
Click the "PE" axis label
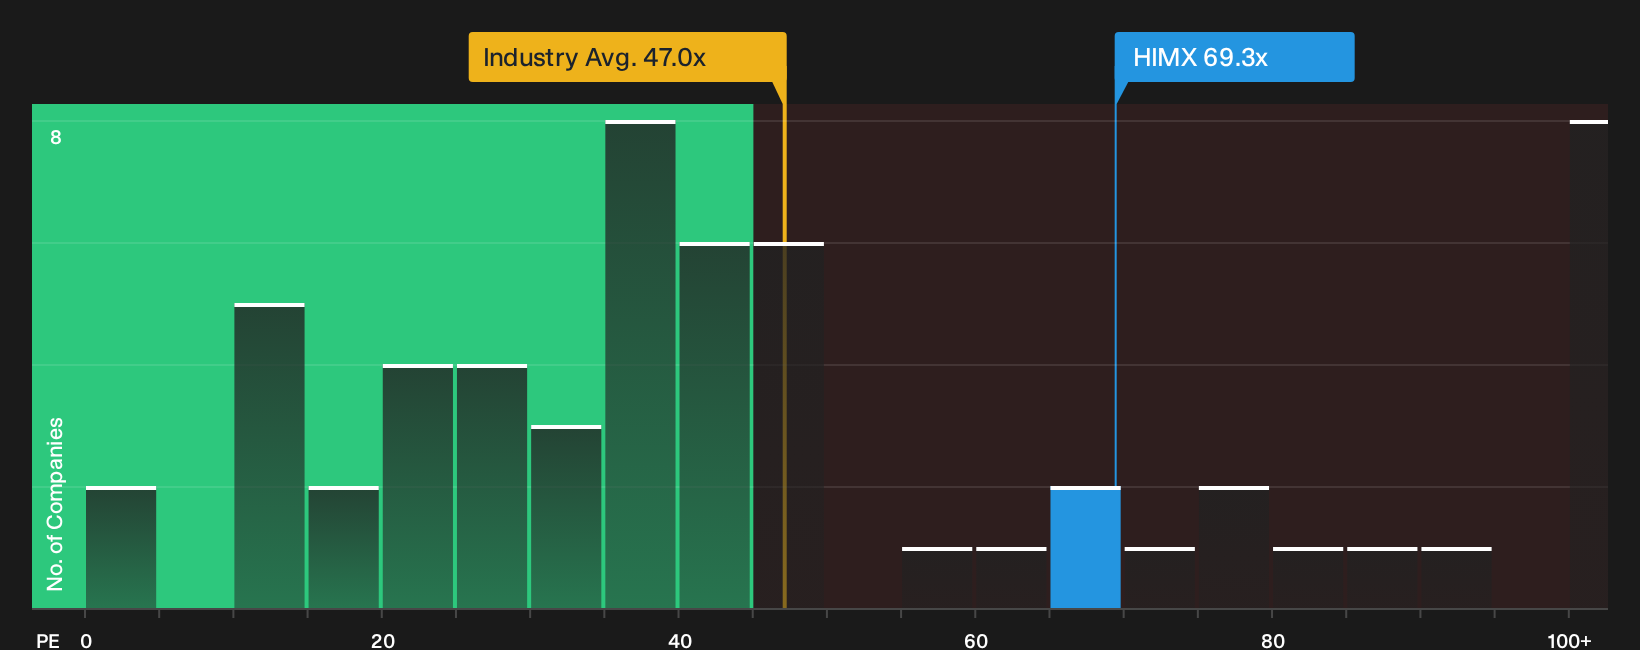[x=48, y=640]
